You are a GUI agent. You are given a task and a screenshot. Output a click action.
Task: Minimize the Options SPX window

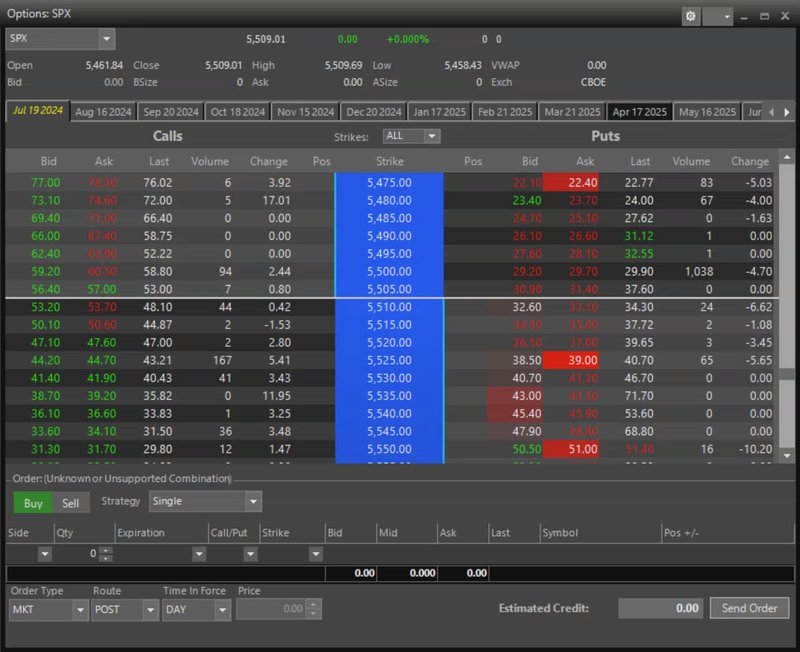[x=745, y=17]
